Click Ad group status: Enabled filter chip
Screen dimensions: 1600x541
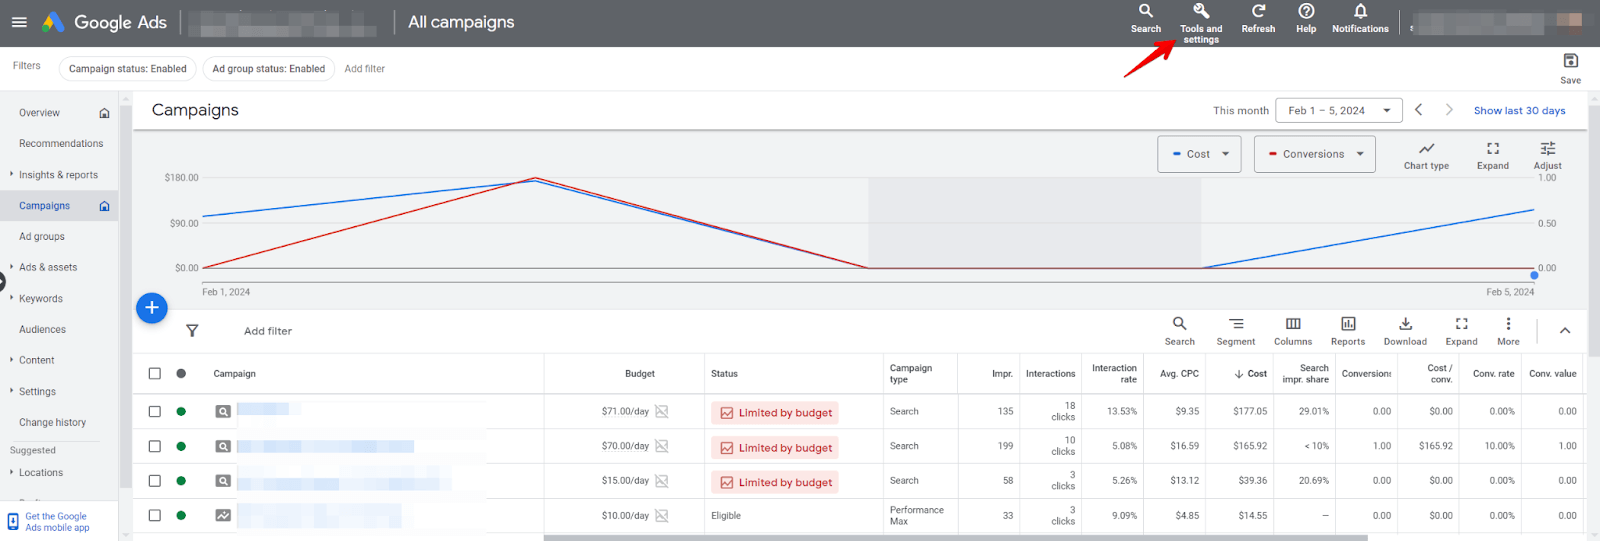coord(268,69)
